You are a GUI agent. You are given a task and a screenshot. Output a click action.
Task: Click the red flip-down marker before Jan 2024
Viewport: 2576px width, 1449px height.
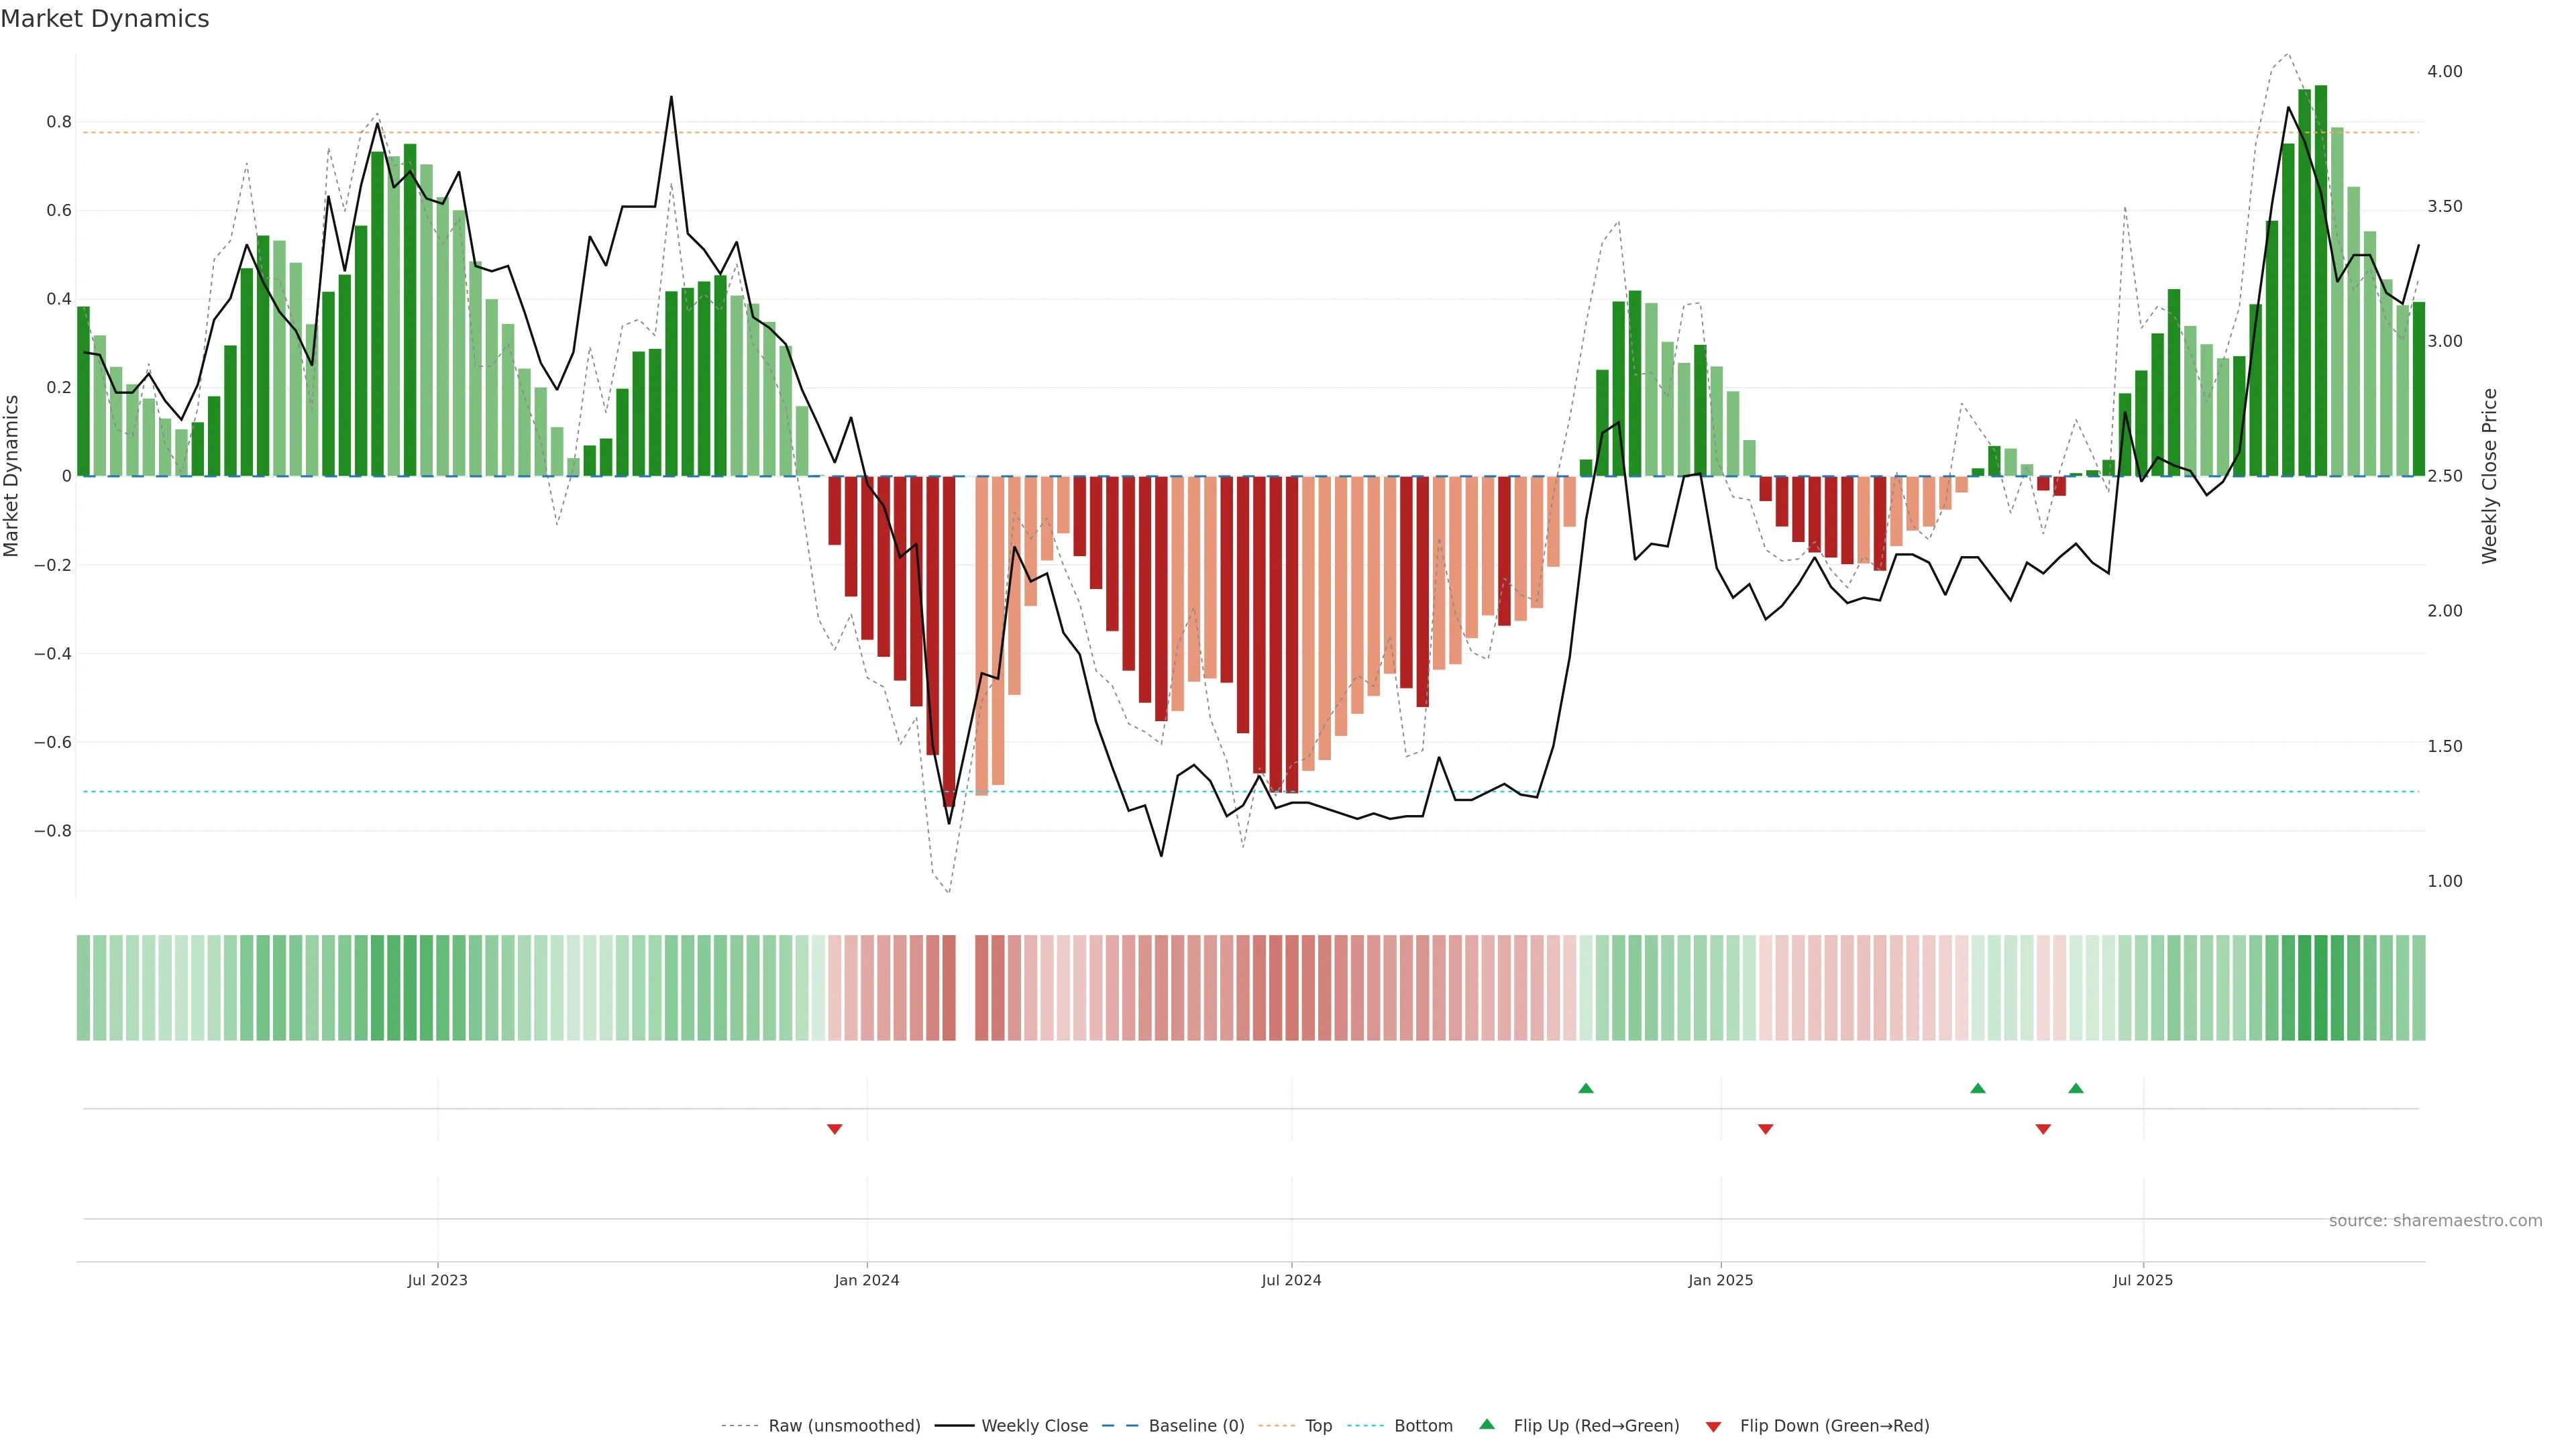pos(834,1129)
